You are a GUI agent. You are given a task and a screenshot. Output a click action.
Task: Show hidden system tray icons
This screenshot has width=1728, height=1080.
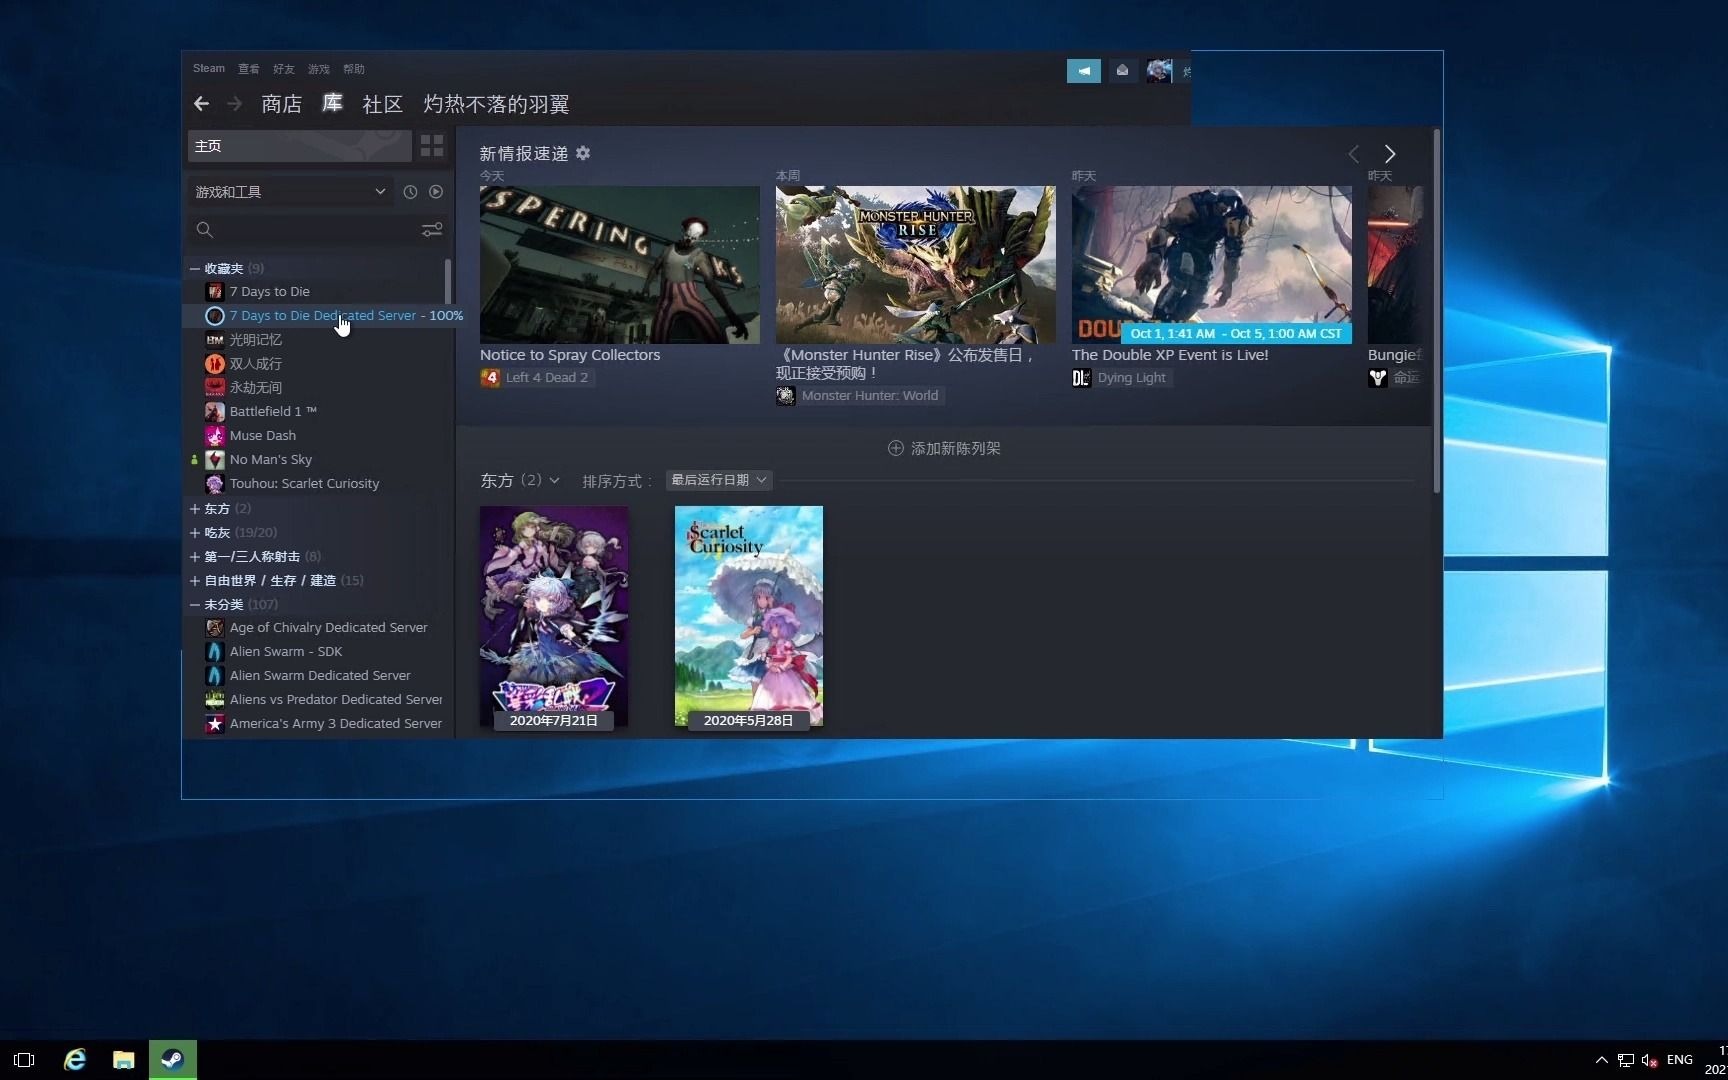coord(1601,1060)
